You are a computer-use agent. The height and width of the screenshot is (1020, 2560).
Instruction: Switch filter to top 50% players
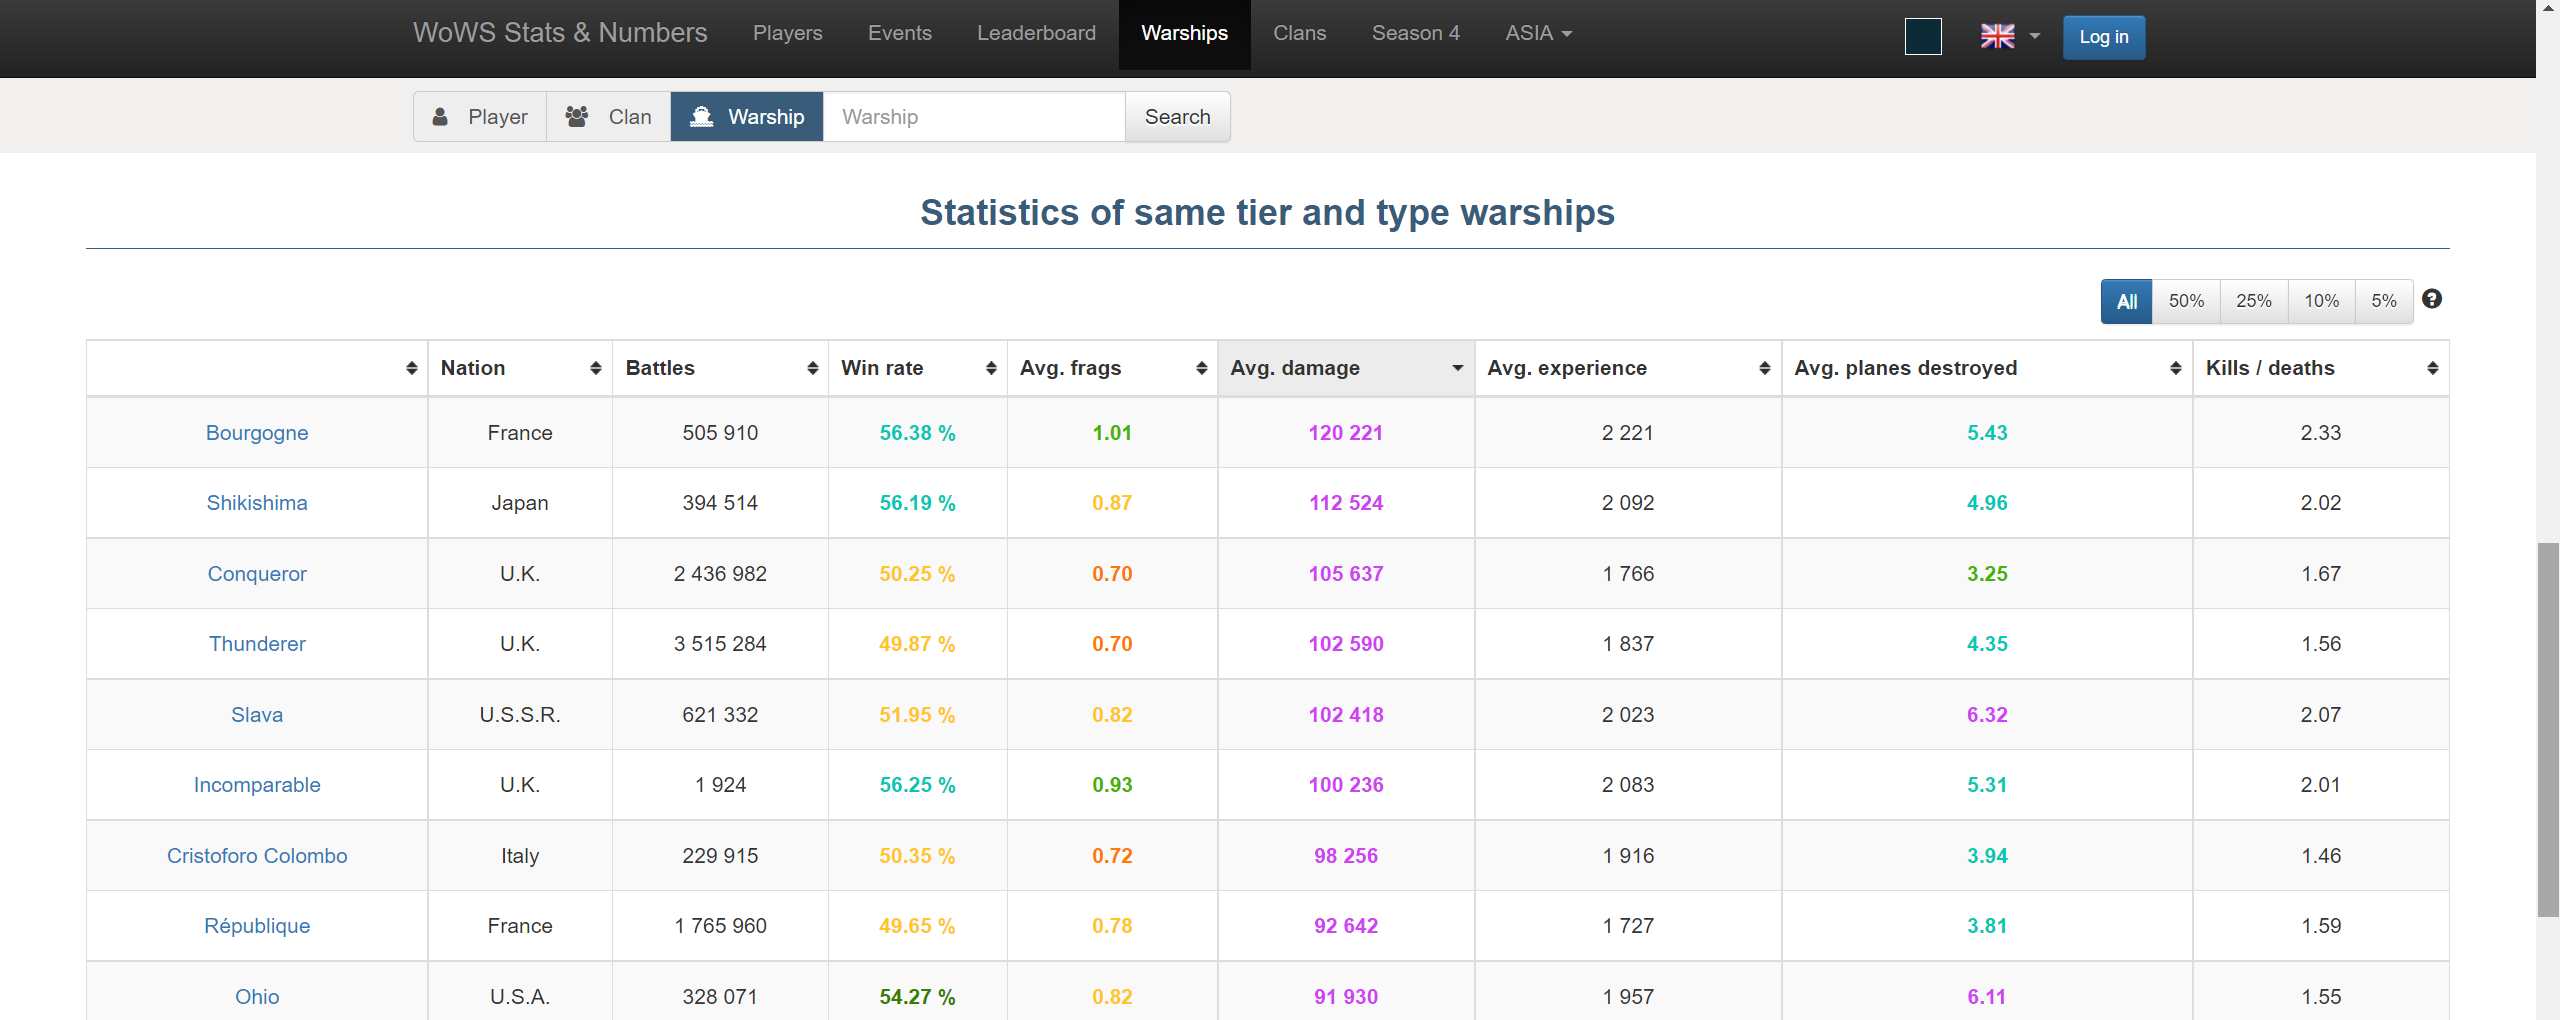click(2186, 301)
